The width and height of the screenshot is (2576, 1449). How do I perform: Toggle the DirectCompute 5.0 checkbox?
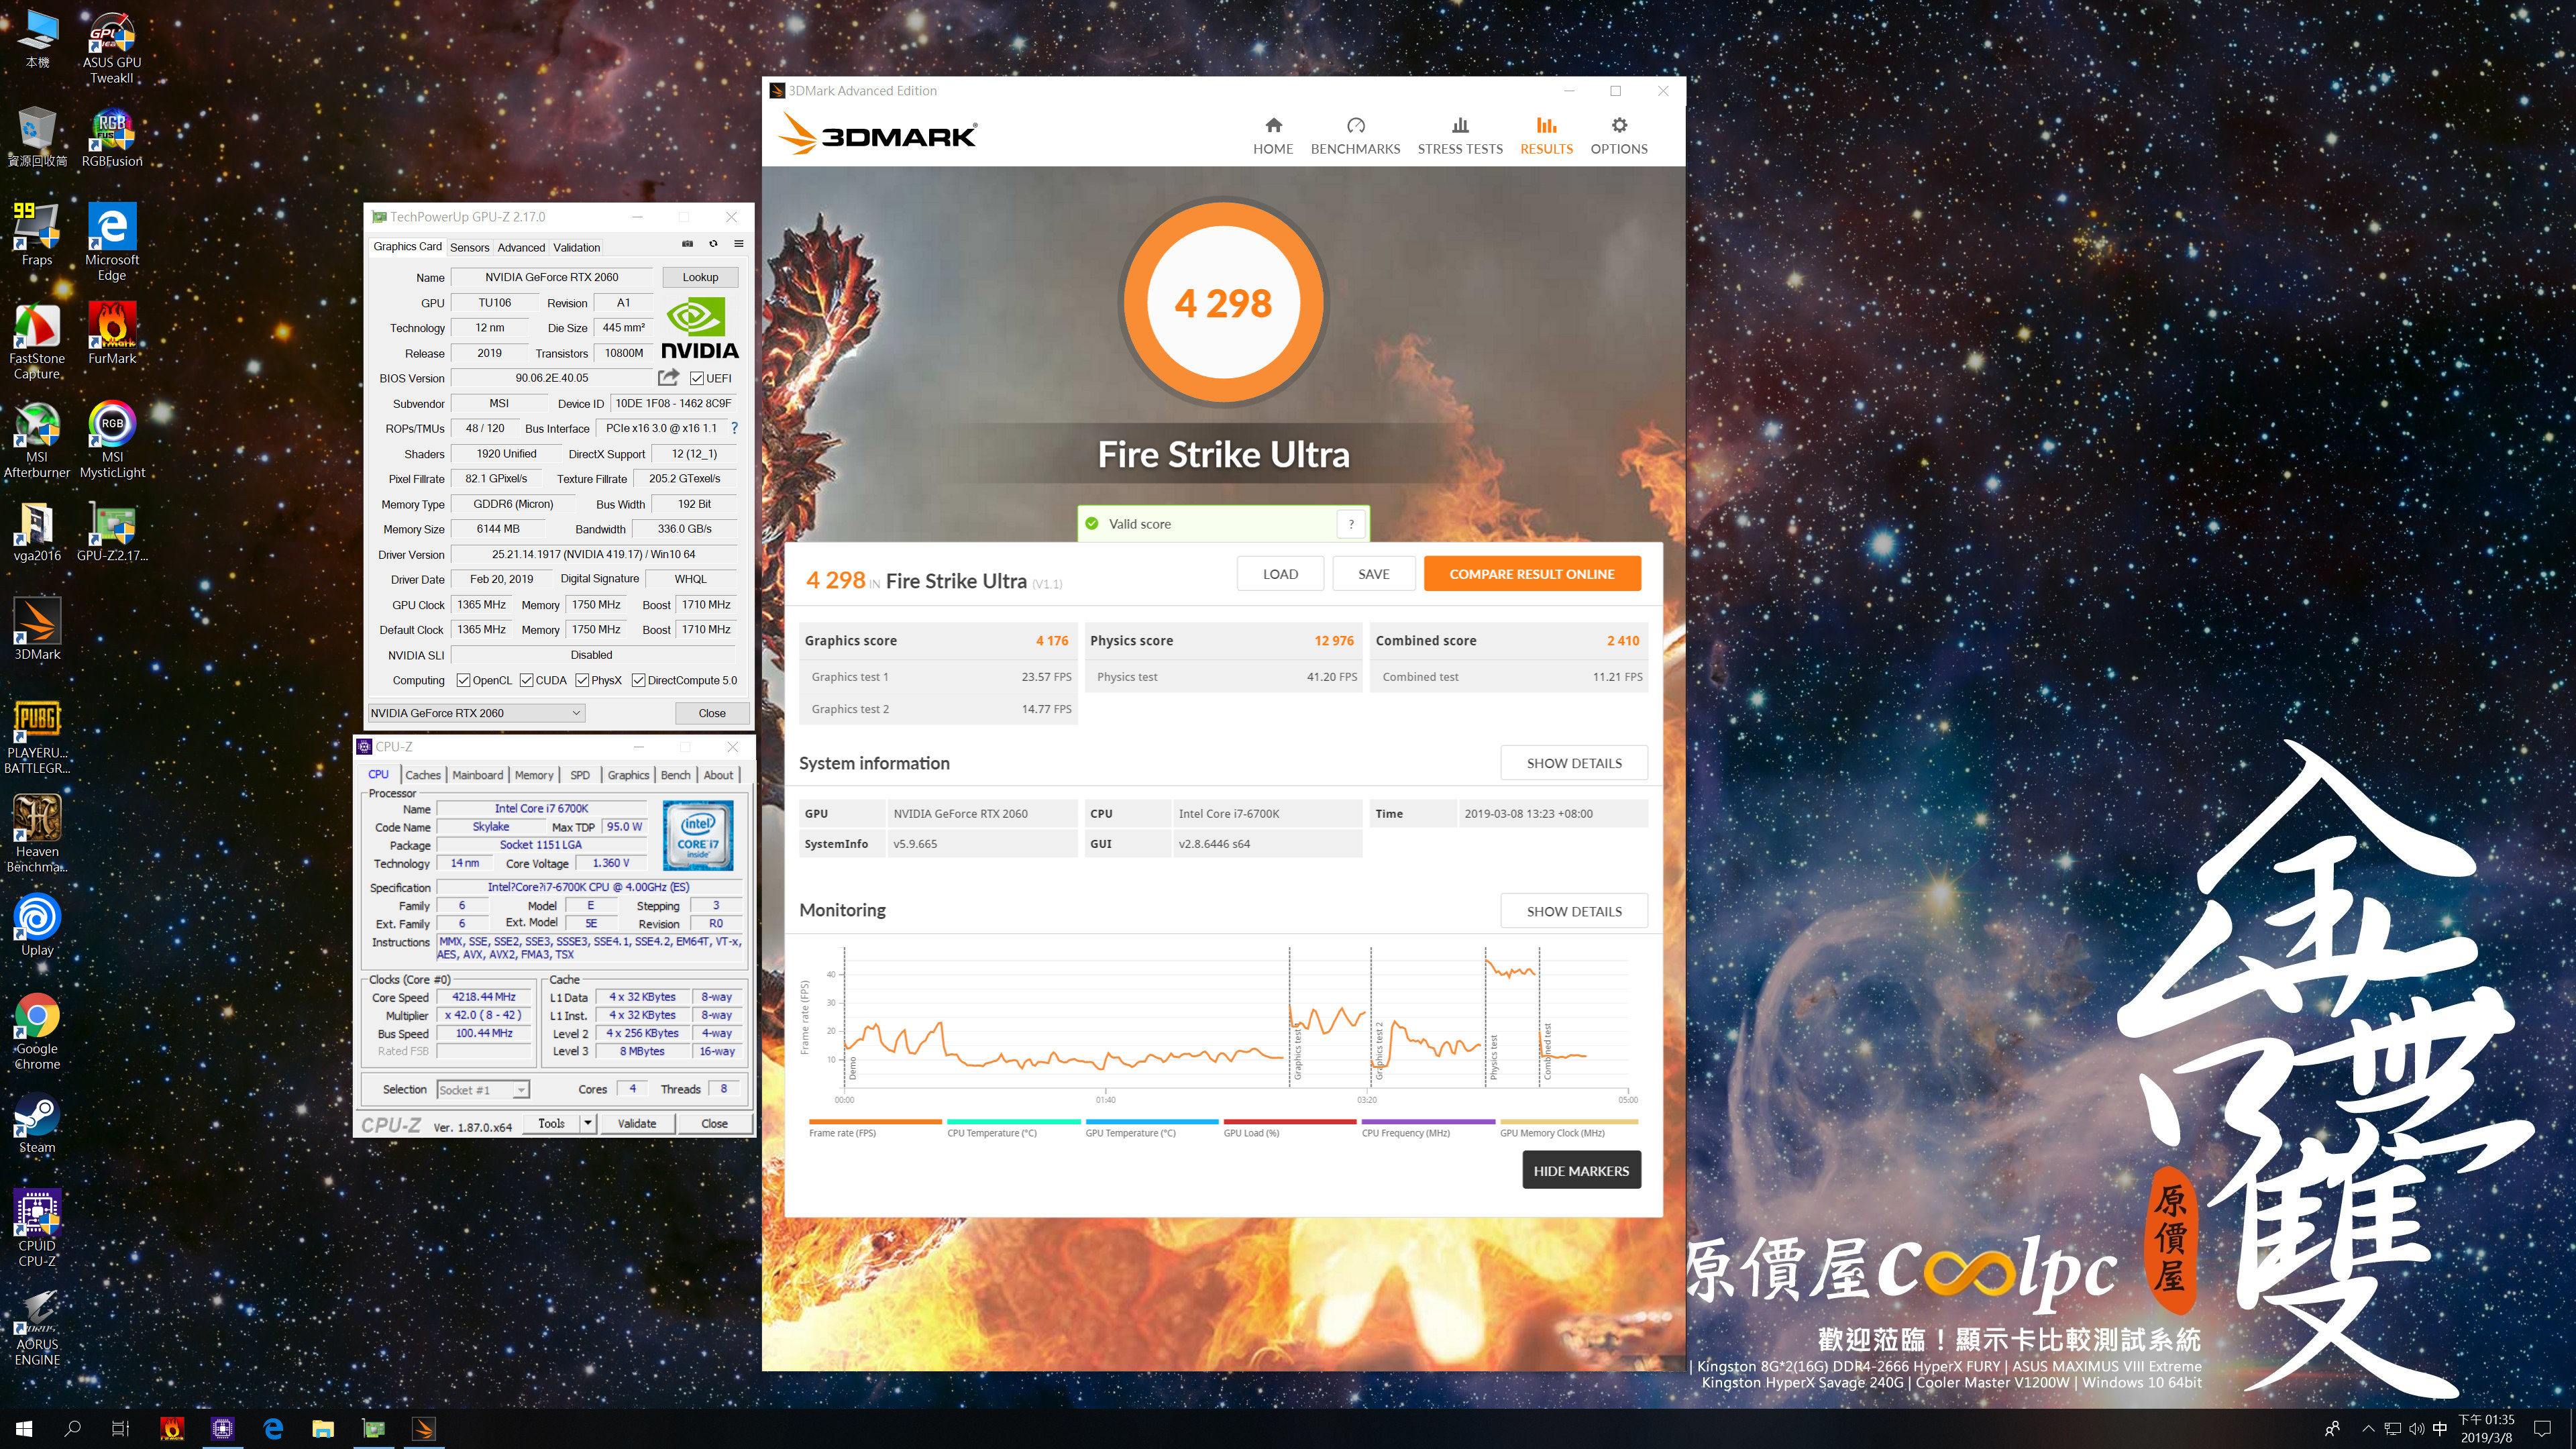coord(638,680)
